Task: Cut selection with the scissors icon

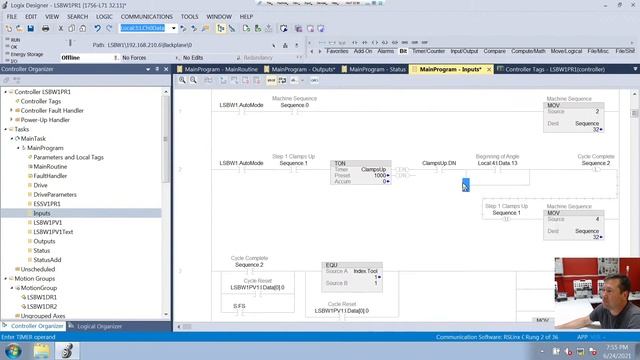Action: [60, 28]
